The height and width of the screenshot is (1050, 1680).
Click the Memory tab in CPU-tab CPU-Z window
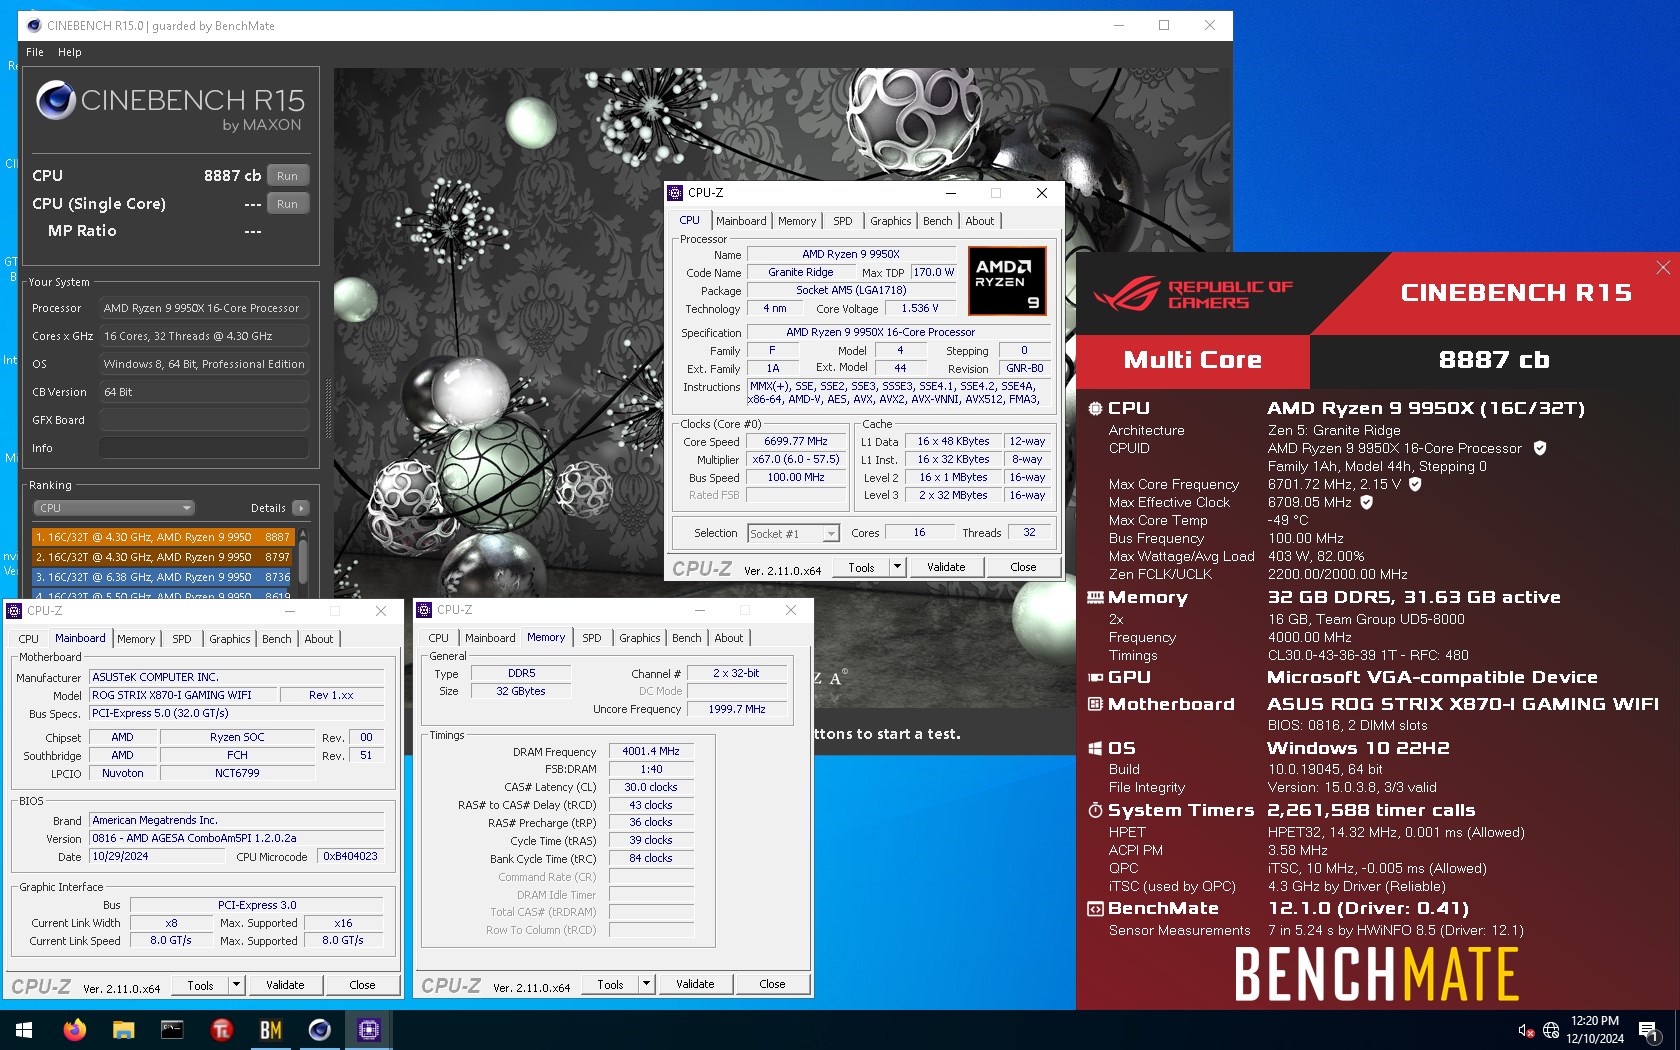[x=797, y=221]
